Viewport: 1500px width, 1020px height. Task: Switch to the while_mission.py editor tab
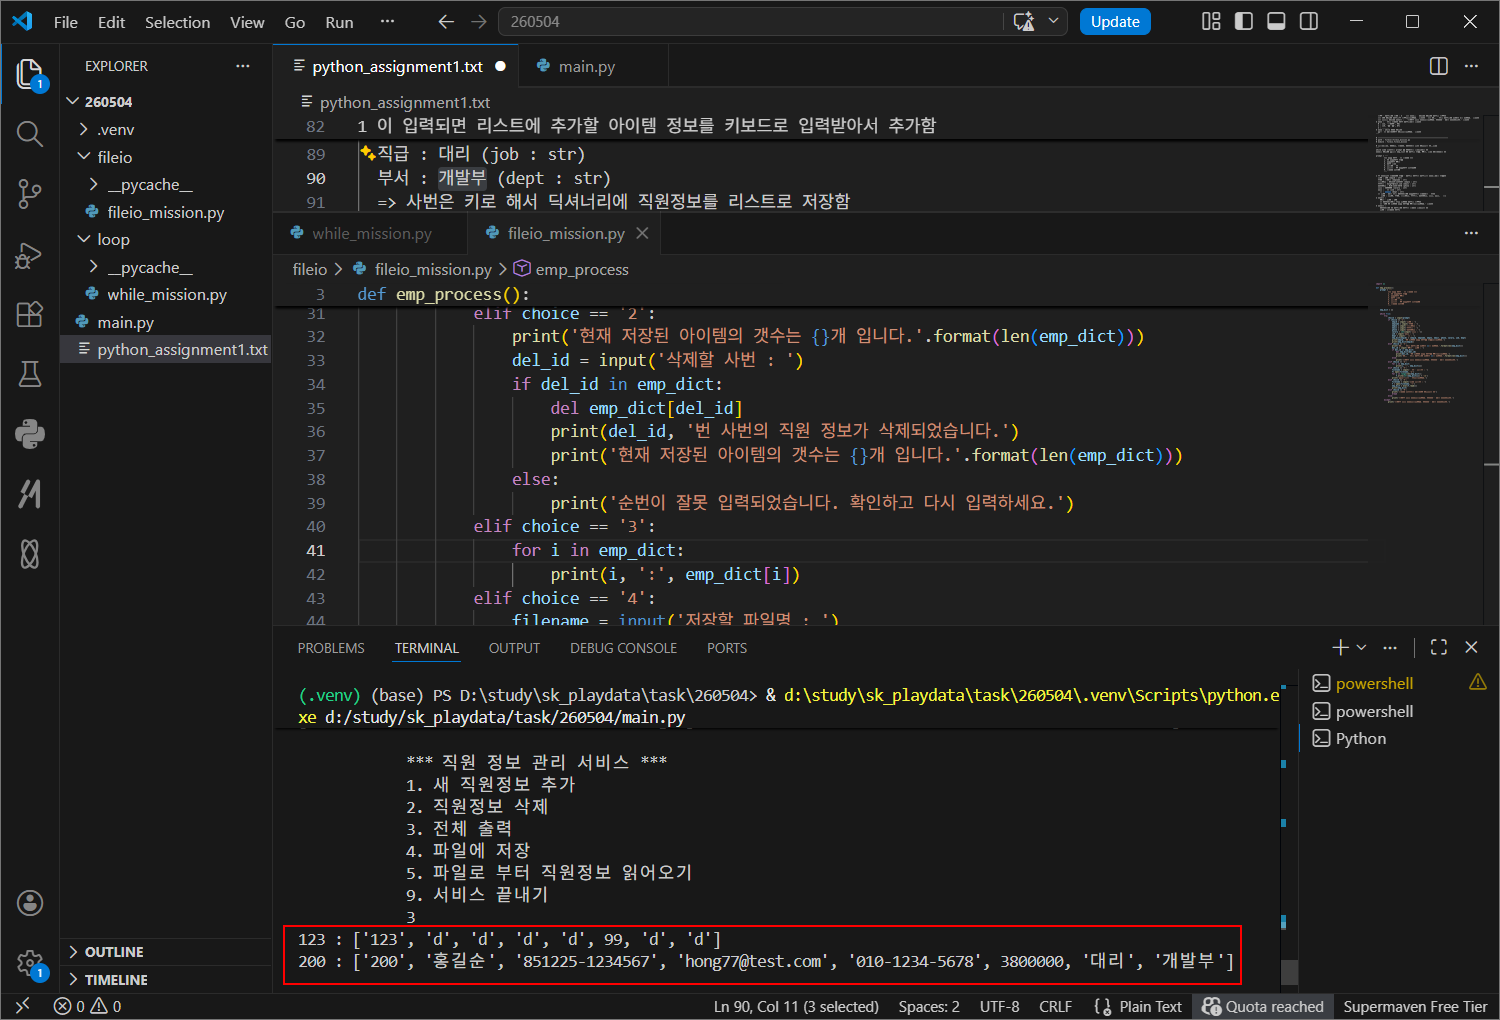tap(371, 233)
